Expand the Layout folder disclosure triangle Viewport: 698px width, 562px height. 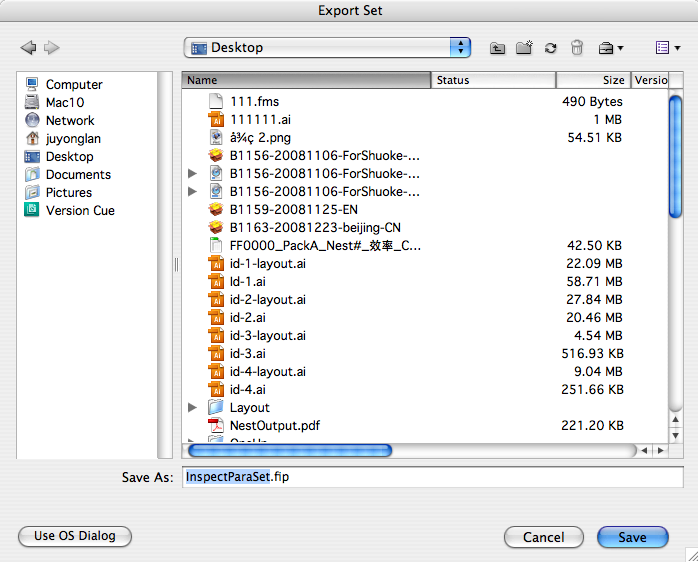[x=193, y=408]
